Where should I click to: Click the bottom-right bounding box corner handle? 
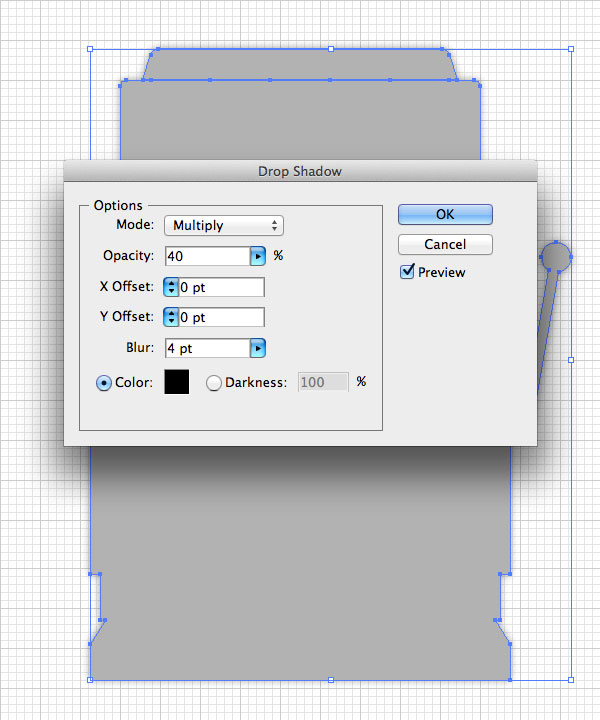pos(571,680)
